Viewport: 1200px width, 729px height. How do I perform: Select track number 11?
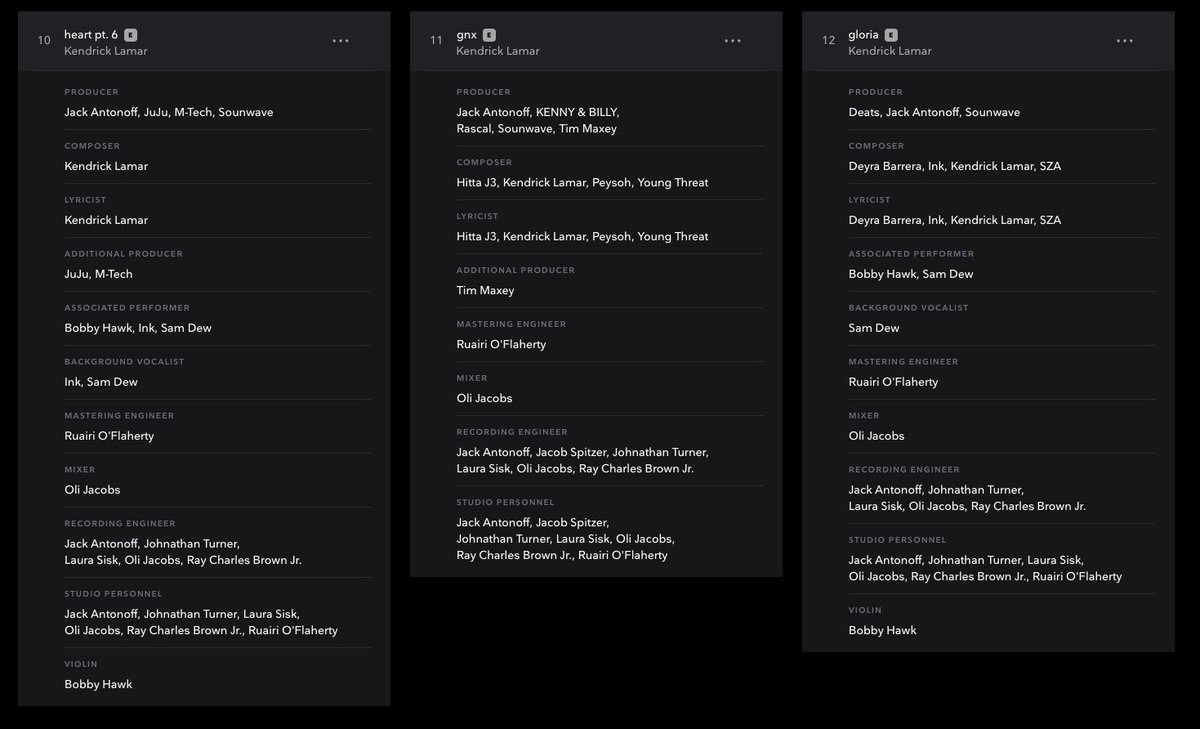pos(436,41)
